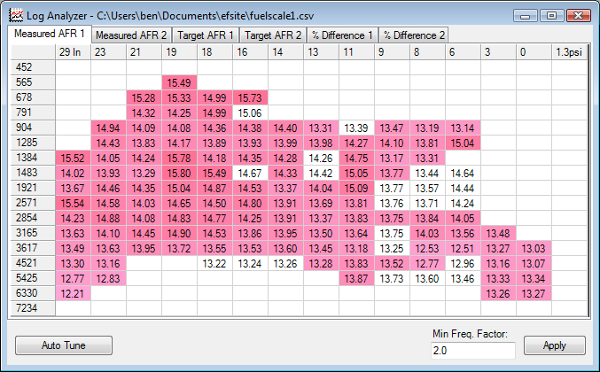Open the % Difference 2 tab
This screenshot has width=600, height=372.
click(x=414, y=35)
